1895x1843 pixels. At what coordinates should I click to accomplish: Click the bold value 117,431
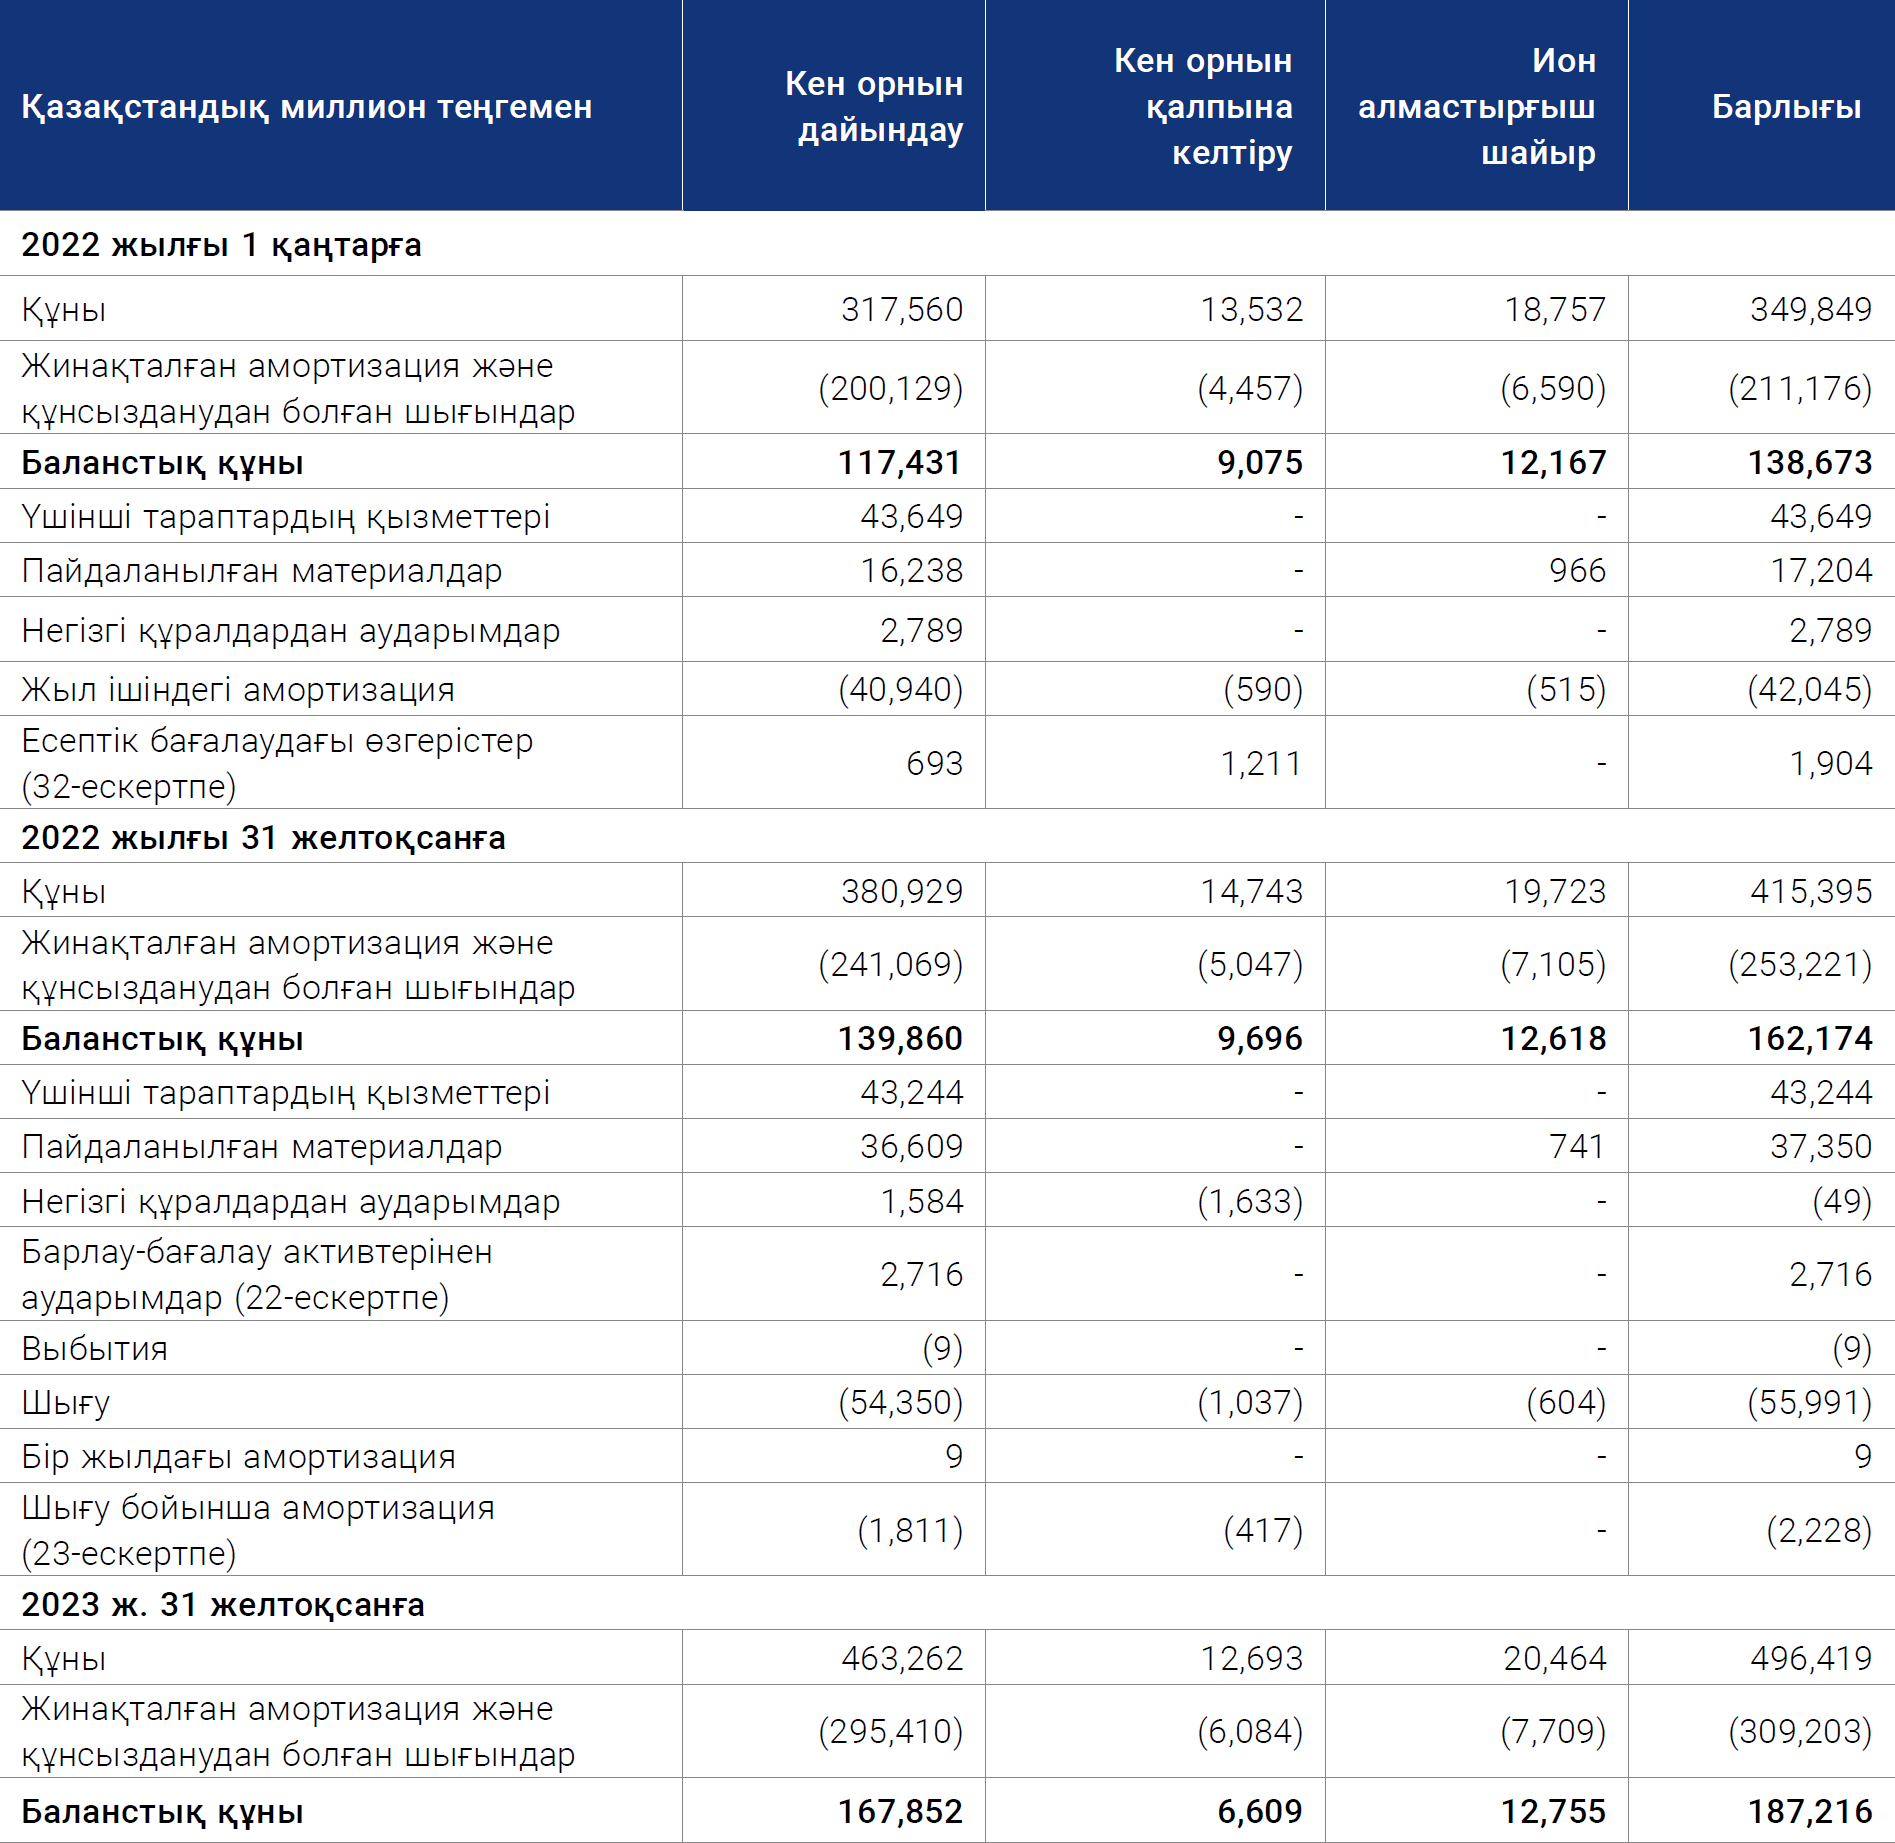coord(899,462)
